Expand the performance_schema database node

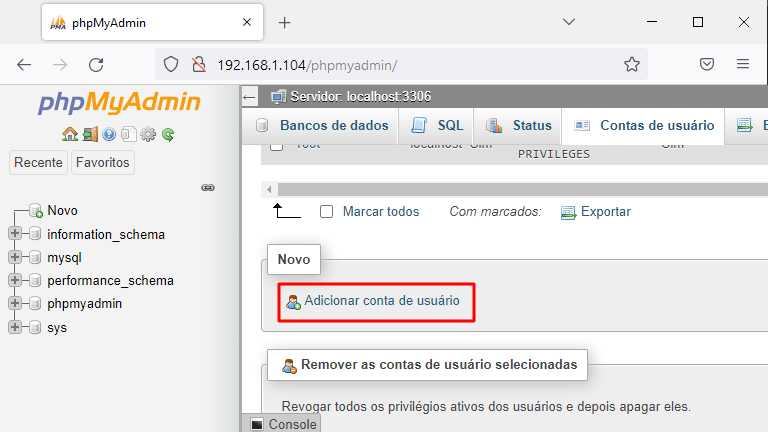(15, 280)
